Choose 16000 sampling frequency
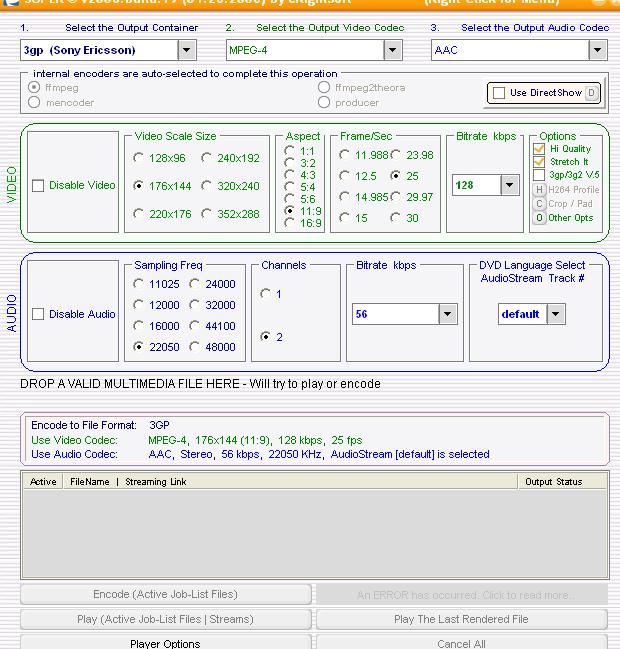This screenshot has height=649, width=620. point(138,326)
